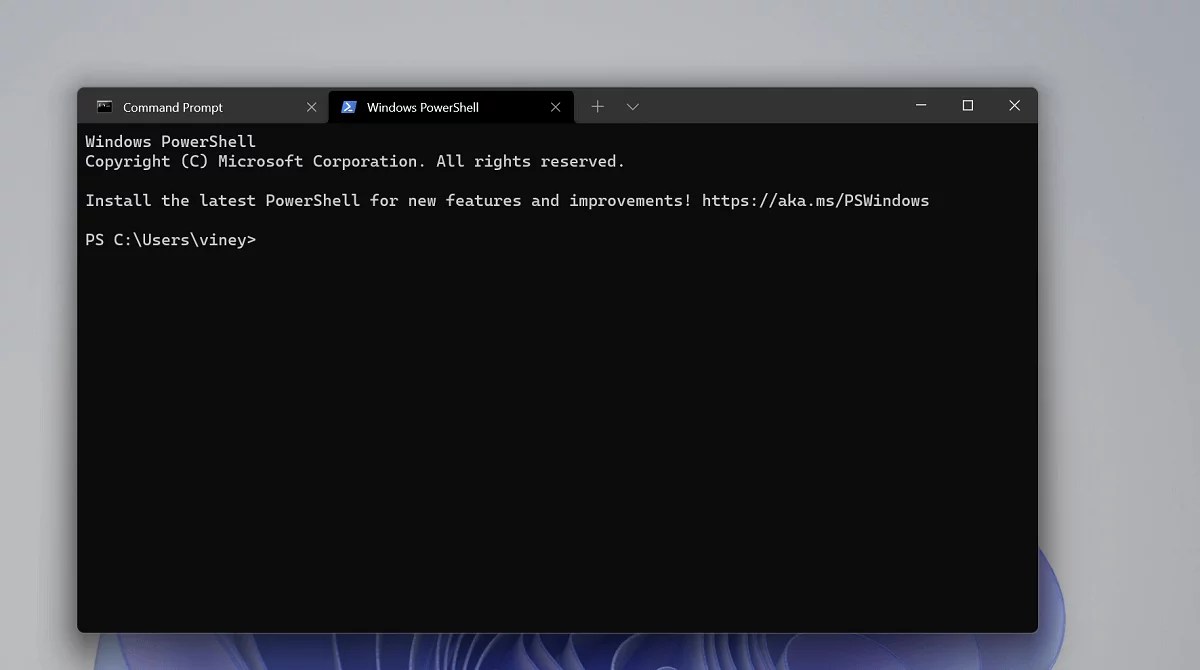Screen dimensions: 1200x670
Task: Minimize the Terminal window
Action: pyautogui.click(x=921, y=106)
